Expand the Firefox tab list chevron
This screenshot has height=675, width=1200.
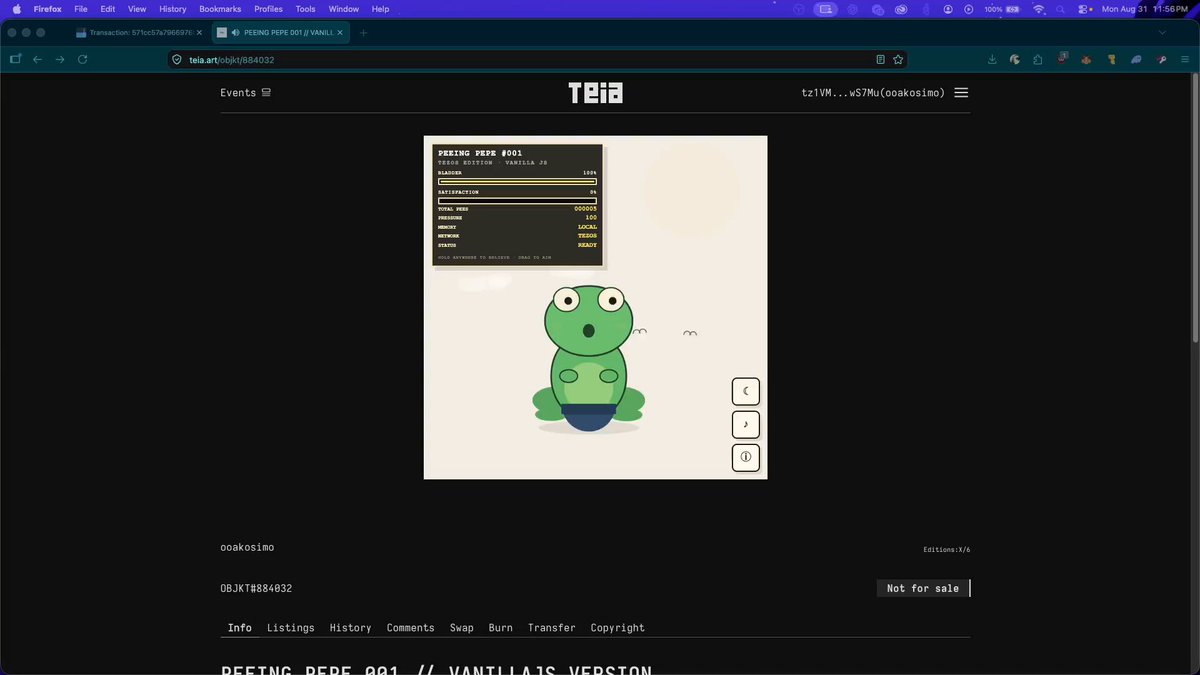[x=1162, y=33]
